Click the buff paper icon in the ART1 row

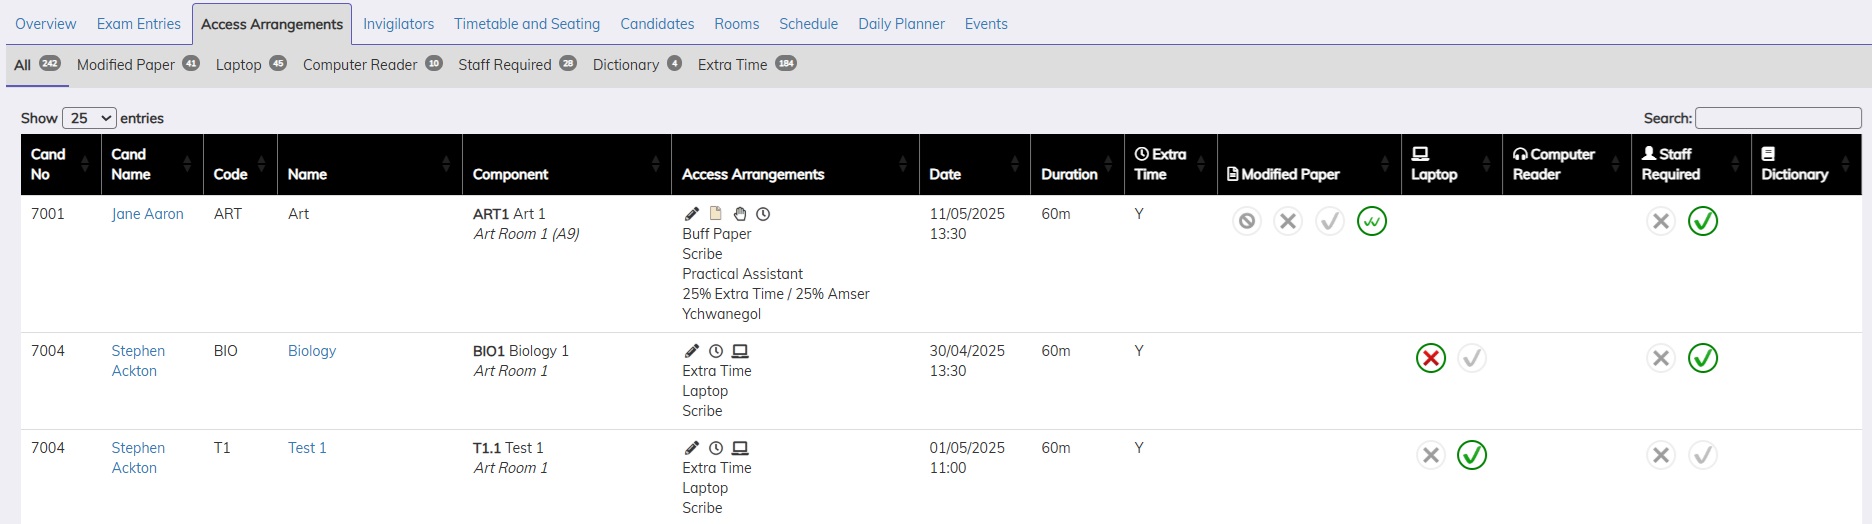(x=716, y=214)
